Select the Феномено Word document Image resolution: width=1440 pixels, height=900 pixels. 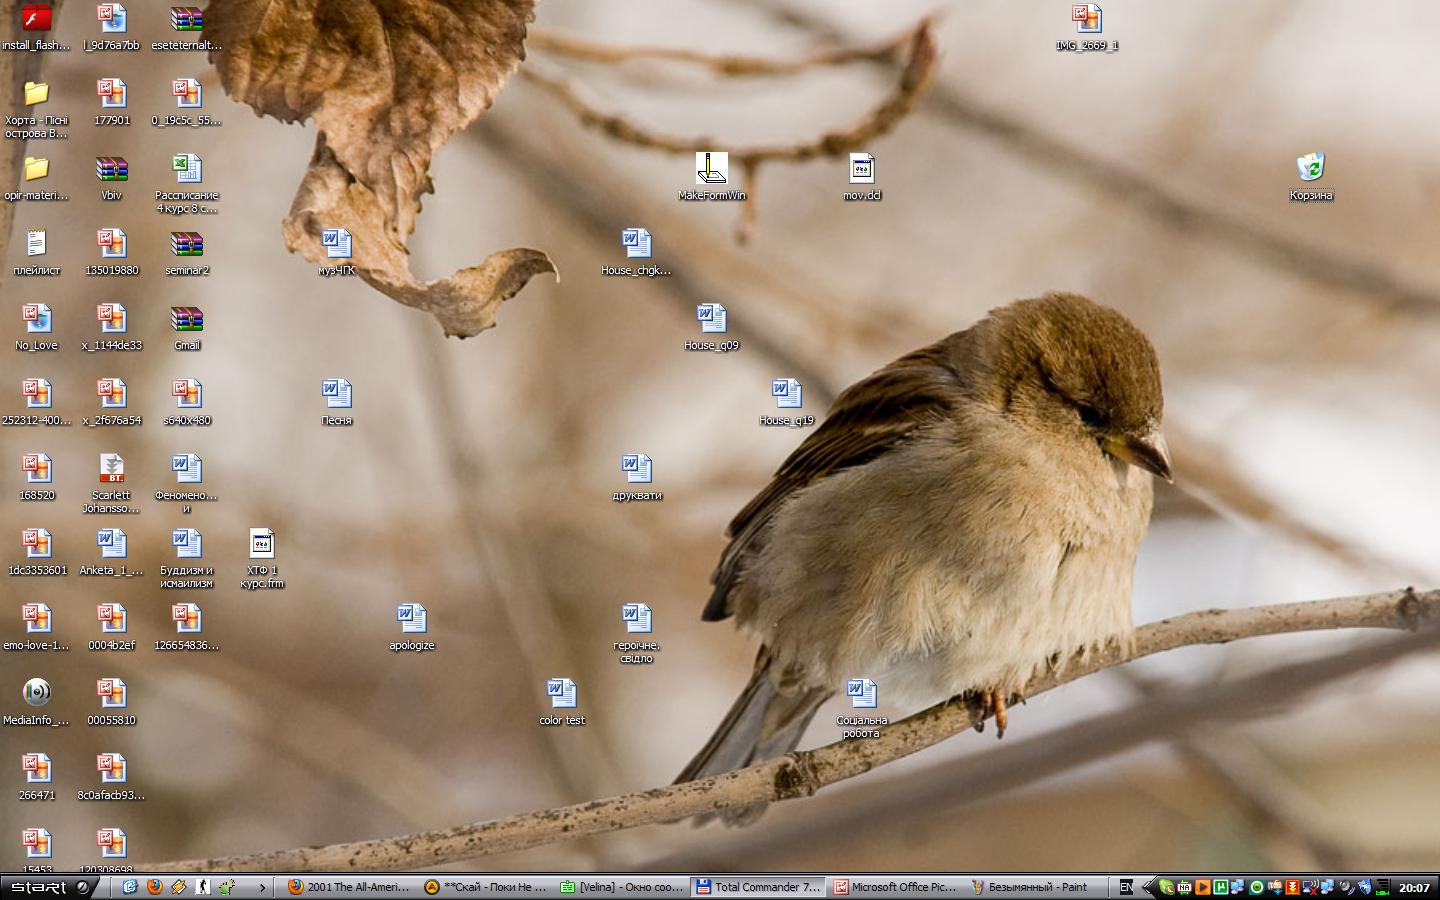pos(187,483)
